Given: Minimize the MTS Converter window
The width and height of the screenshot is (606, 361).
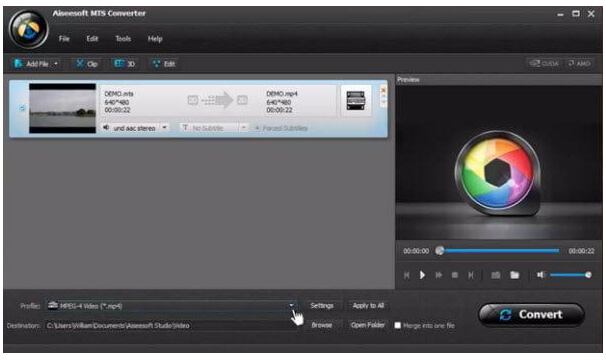Looking at the screenshot, I should (560, 14).
